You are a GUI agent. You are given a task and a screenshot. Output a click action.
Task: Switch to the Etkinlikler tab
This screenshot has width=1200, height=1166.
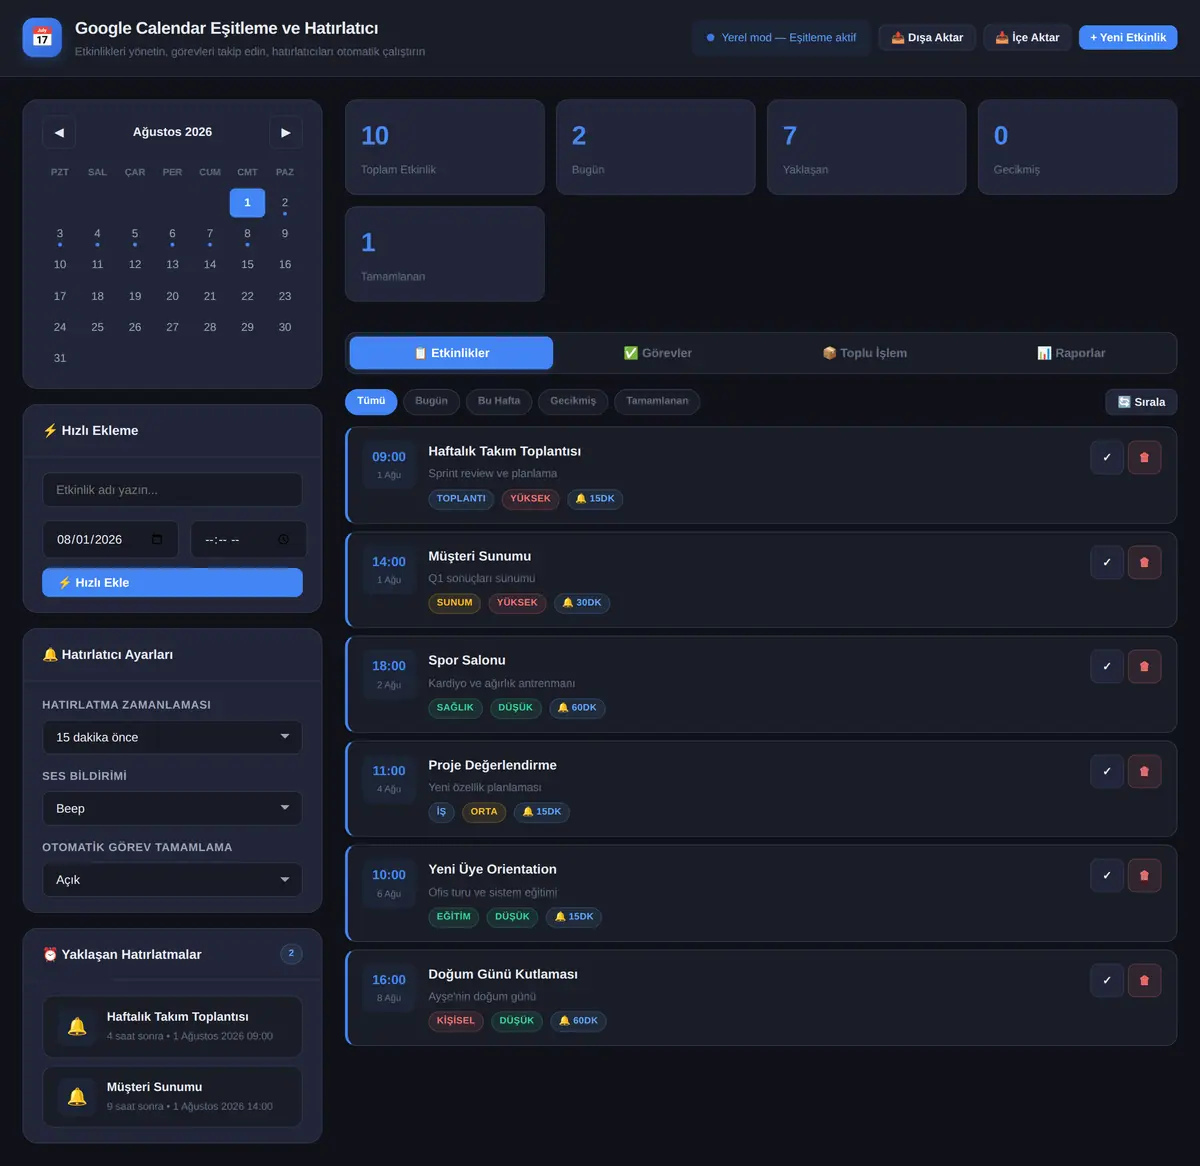click(451, 353)
